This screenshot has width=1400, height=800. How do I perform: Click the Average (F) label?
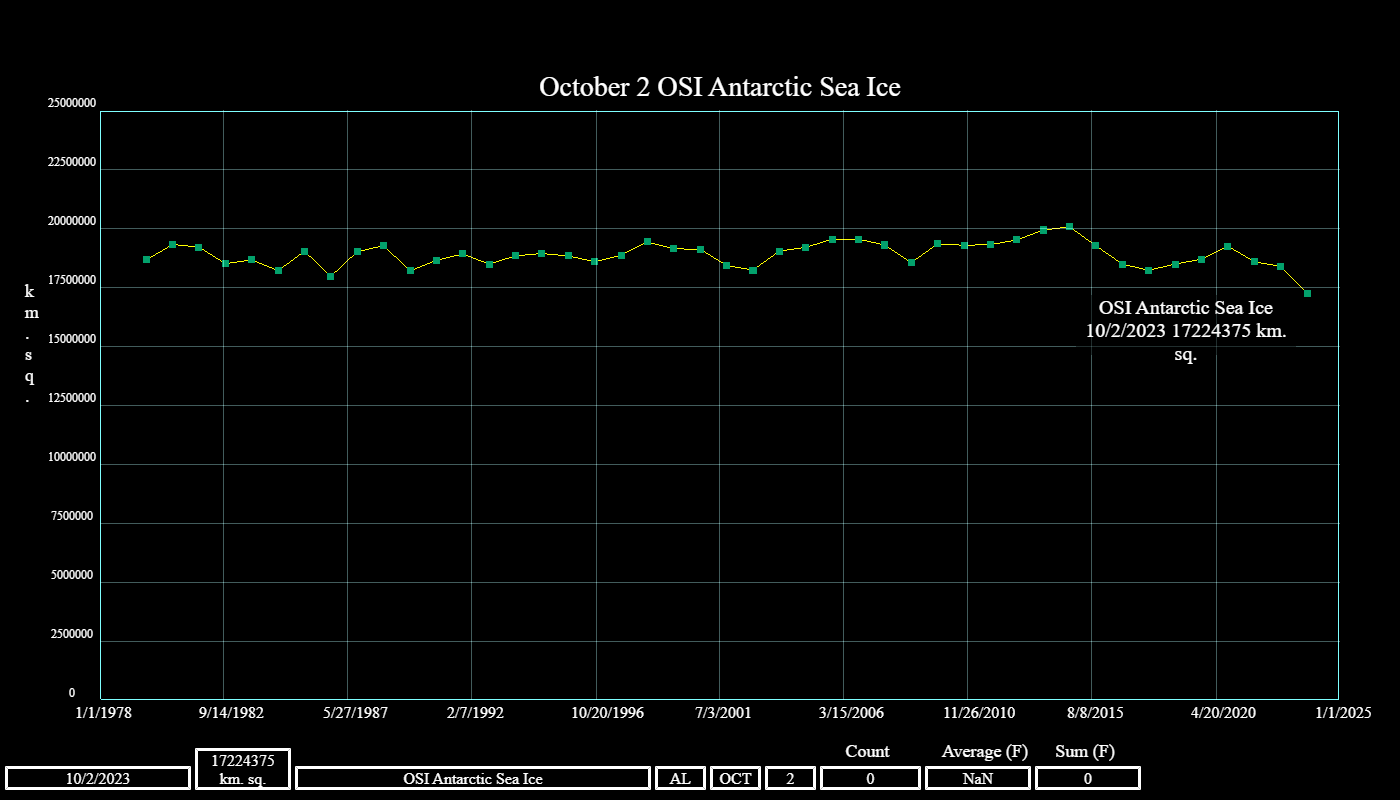point(984,751)
